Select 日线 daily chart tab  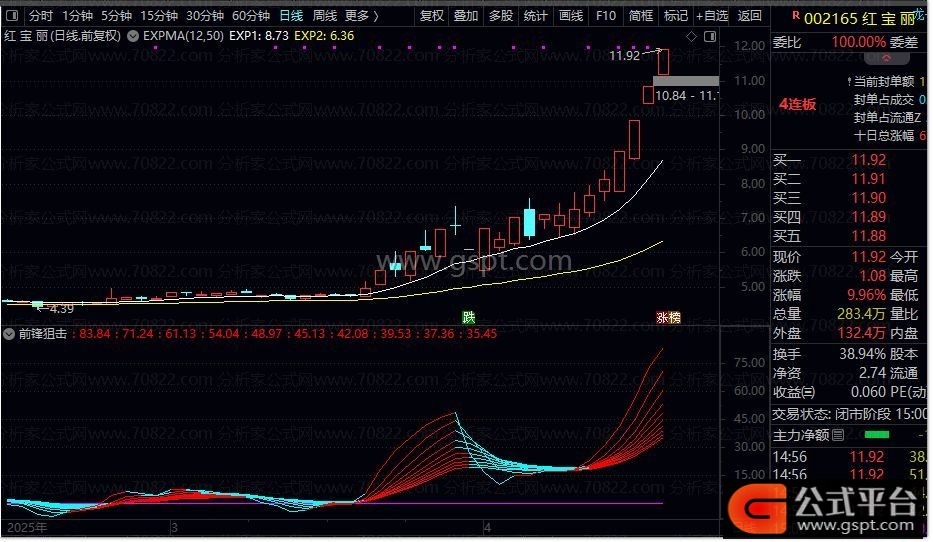tap(291, 16)
